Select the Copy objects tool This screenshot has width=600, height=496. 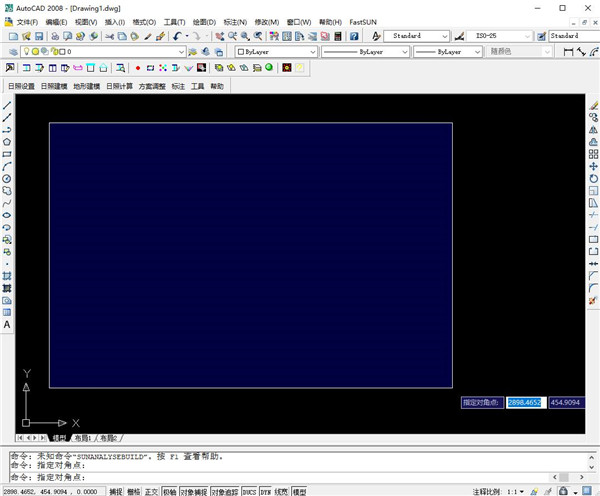point(593,117)
